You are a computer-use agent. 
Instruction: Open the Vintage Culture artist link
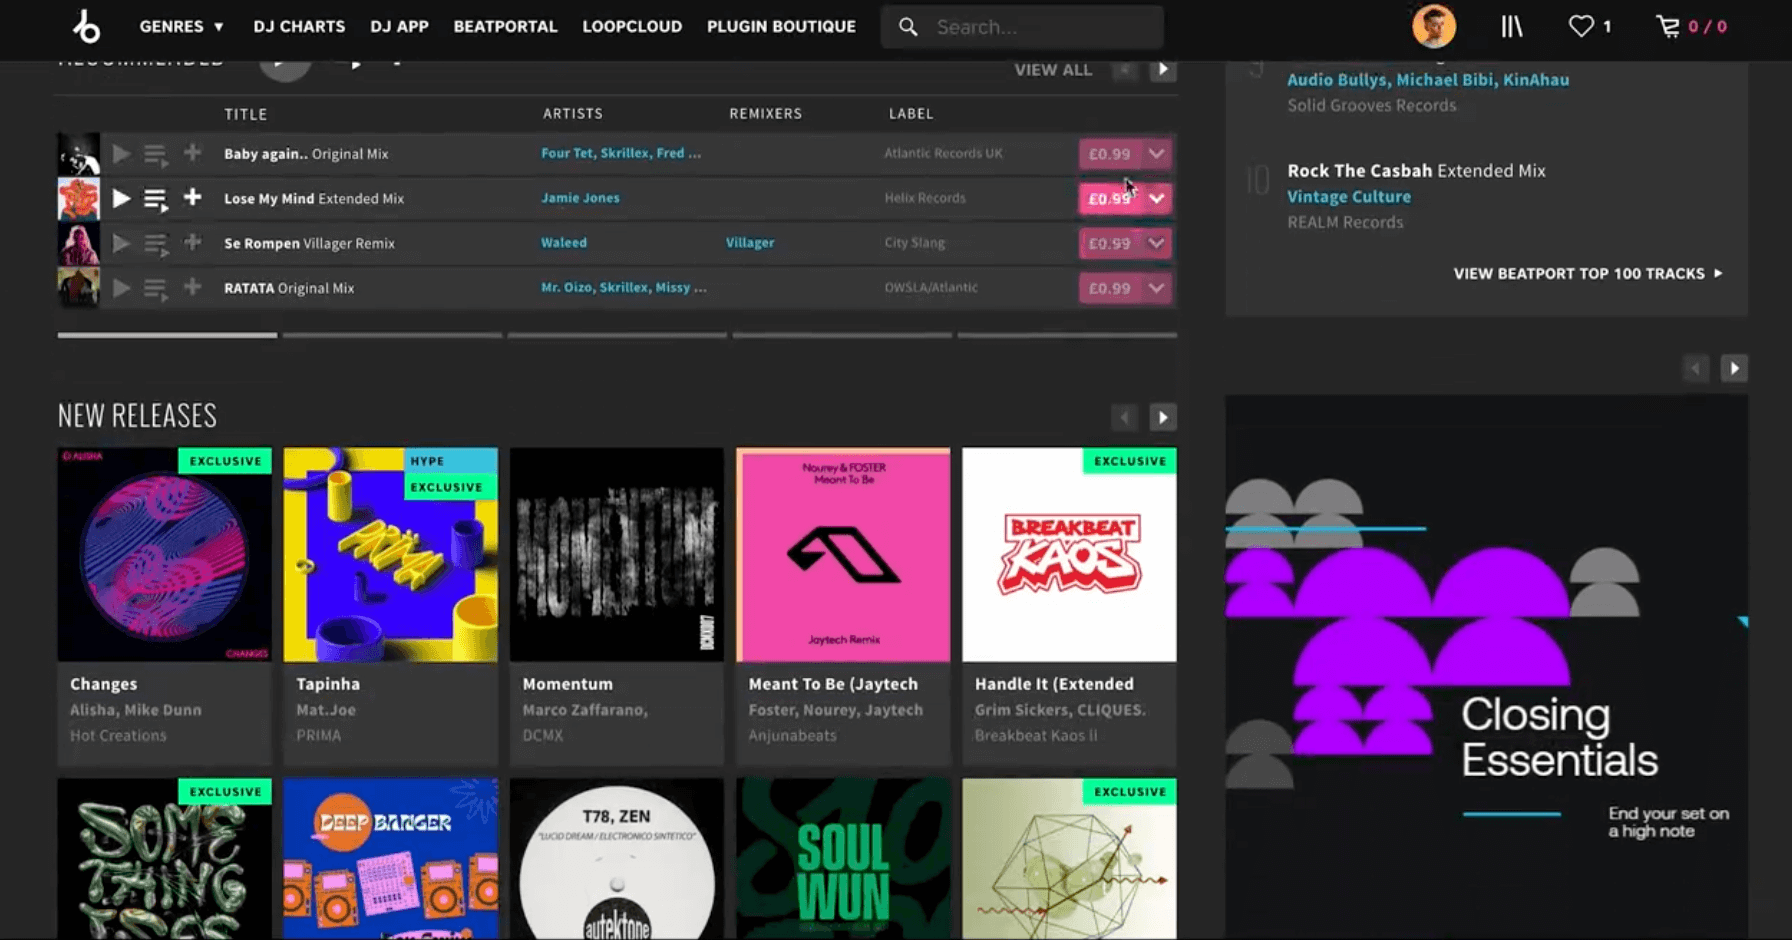1349,197
